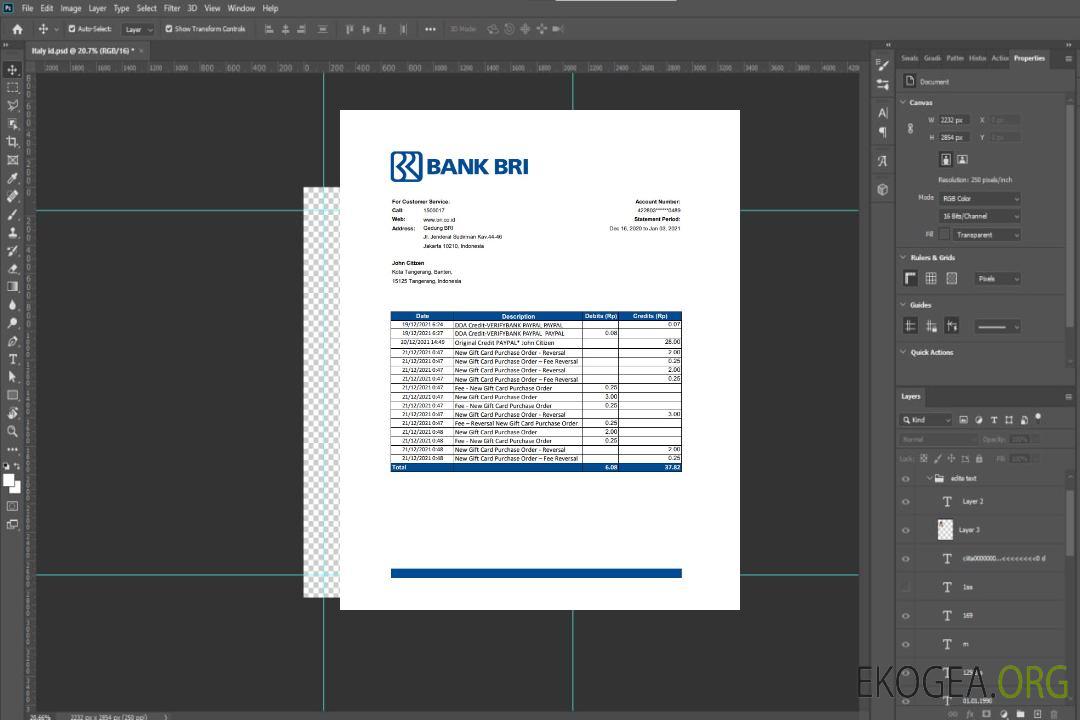Open the RGB Color mode dropdown
This screenshot has width=1080, height=720.
pos(979,198)
